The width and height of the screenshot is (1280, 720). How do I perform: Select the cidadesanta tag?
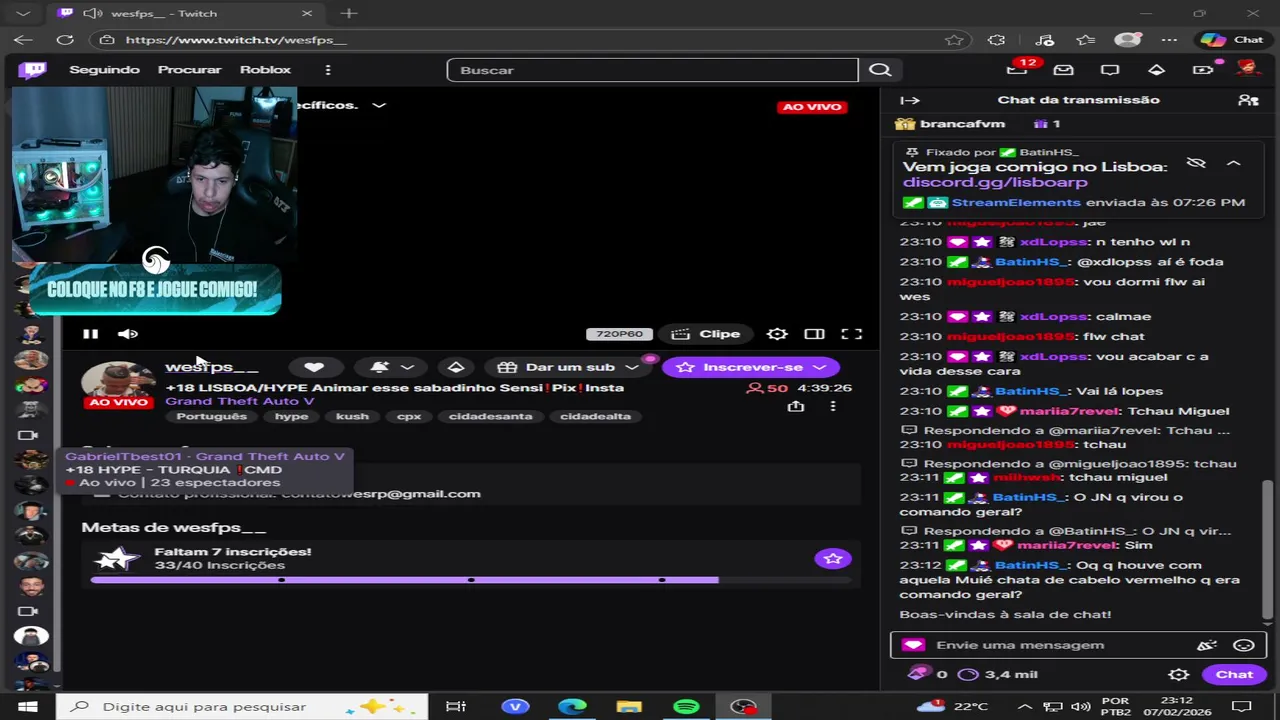(490, 416)
